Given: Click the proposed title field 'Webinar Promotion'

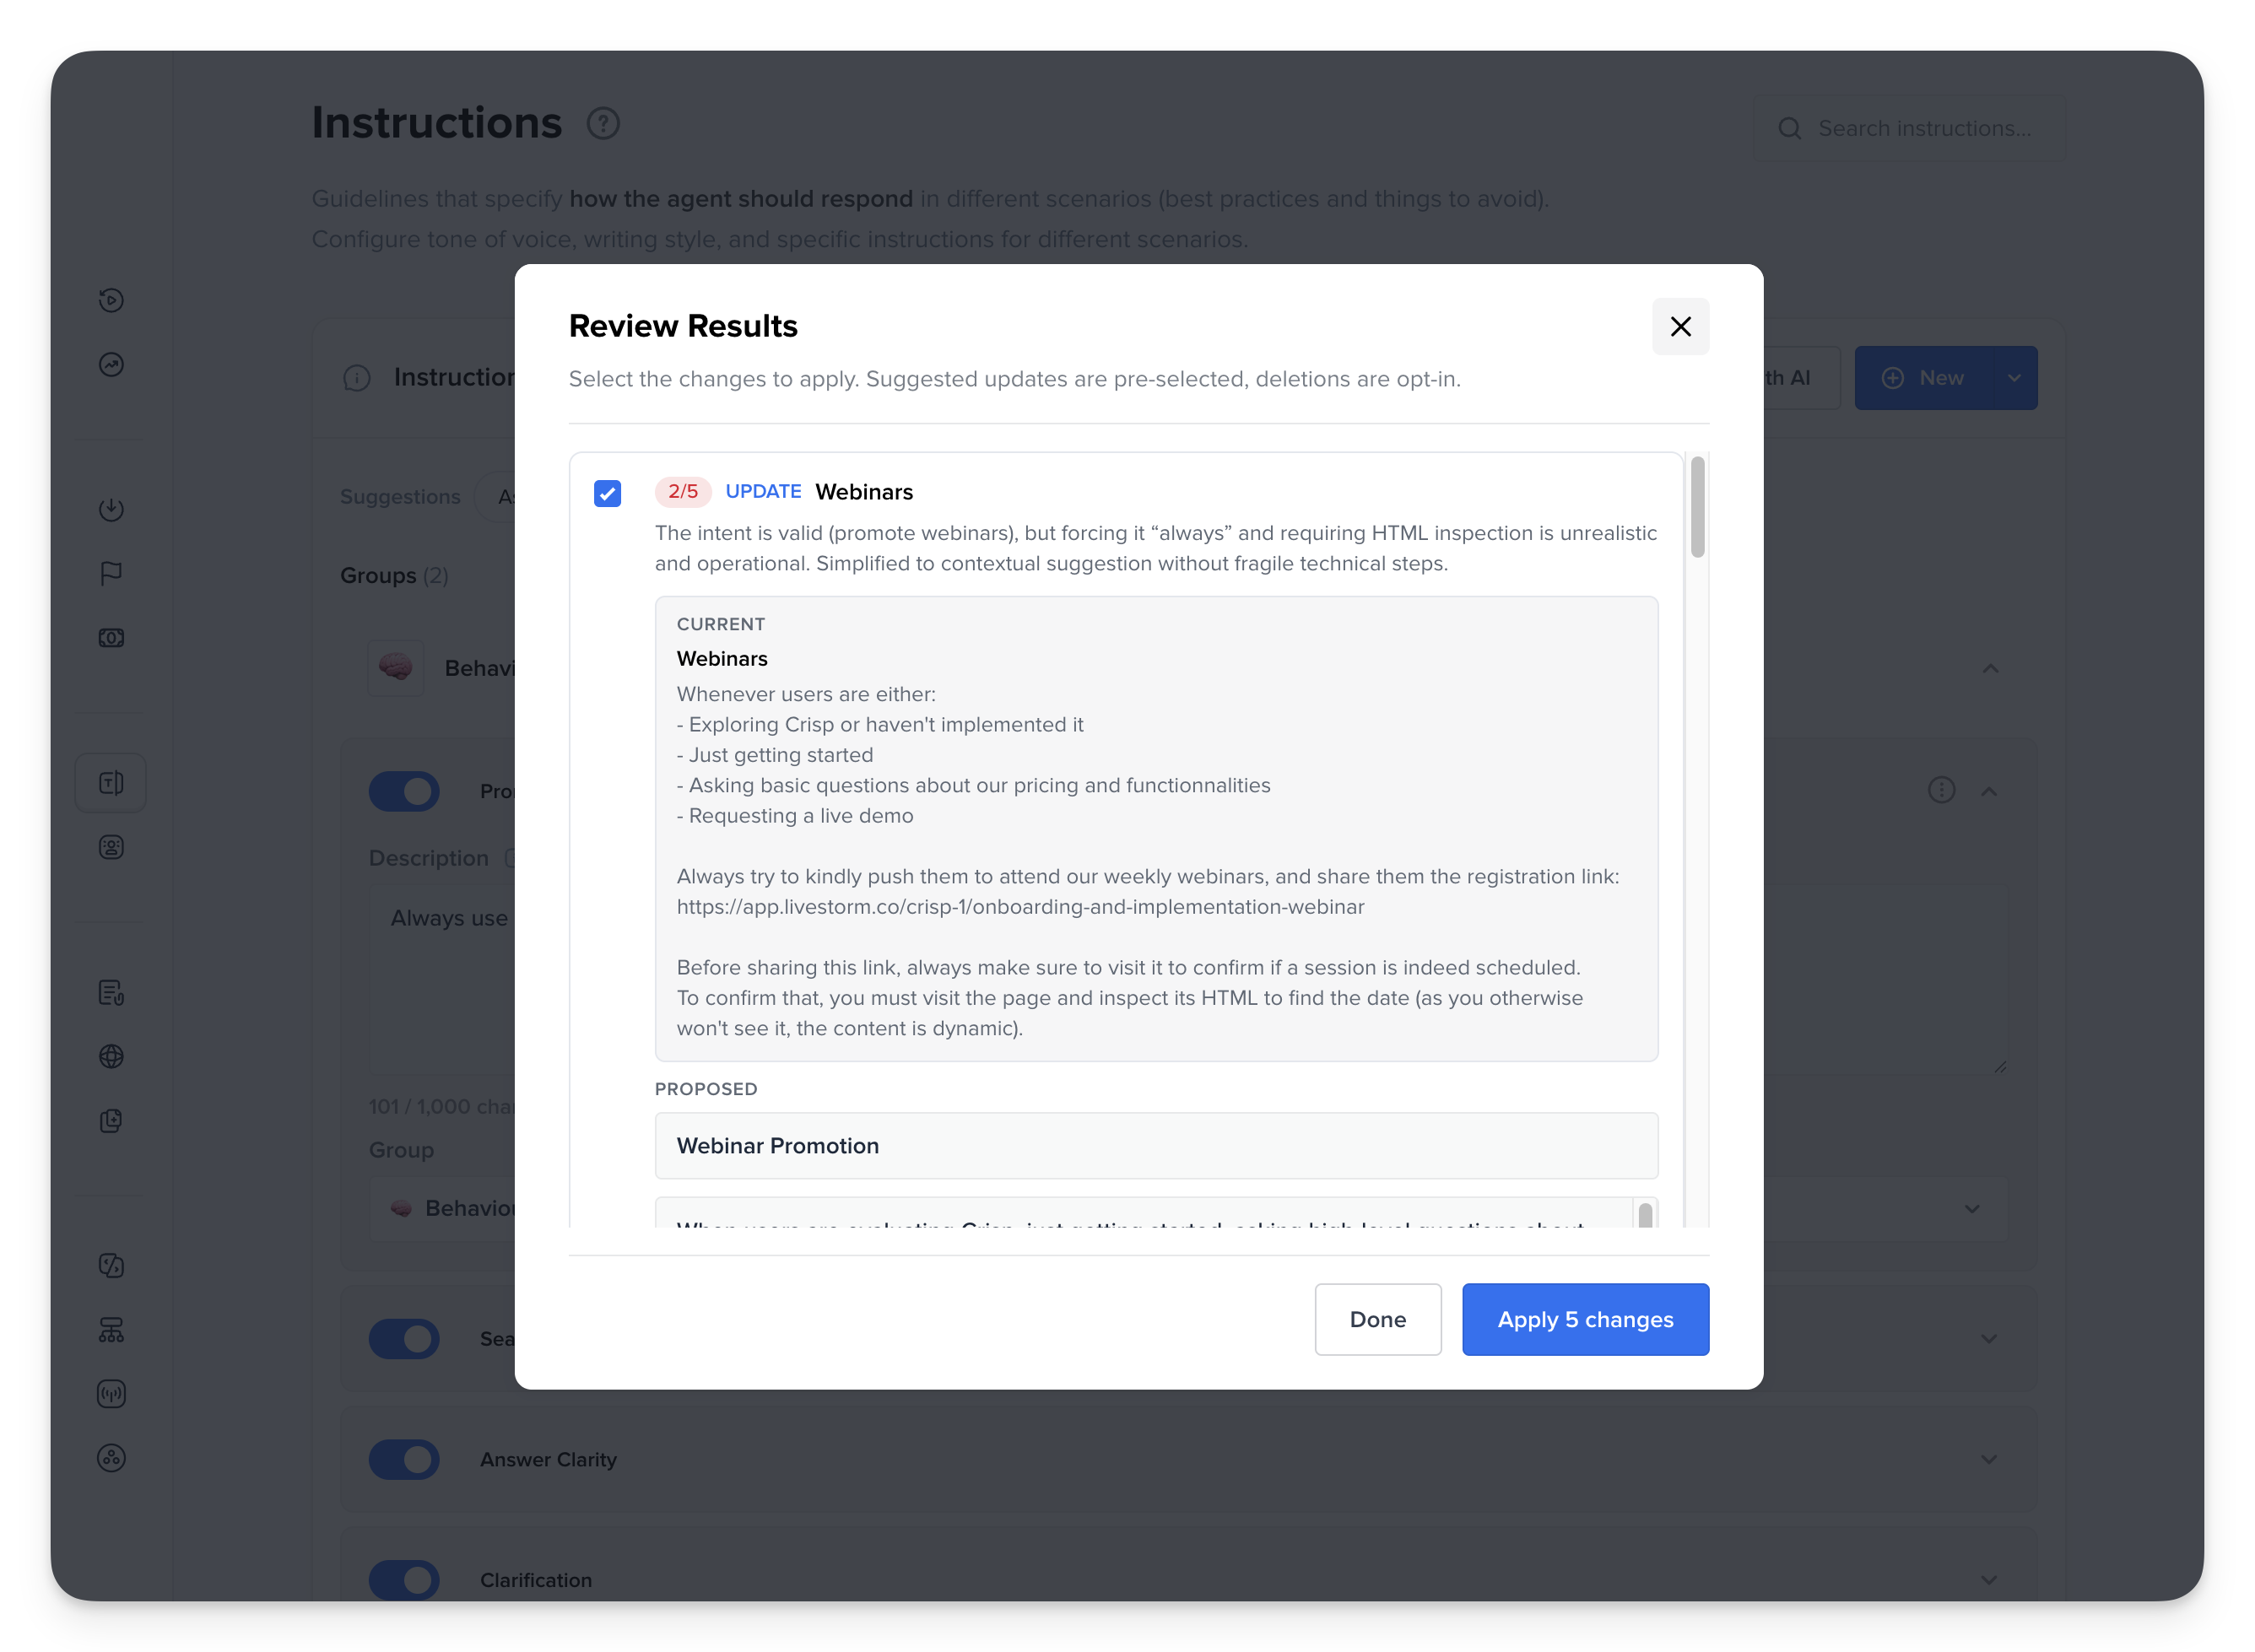Looking at the screenshot, I should pyautogui.click(x=1156, y=1146).
